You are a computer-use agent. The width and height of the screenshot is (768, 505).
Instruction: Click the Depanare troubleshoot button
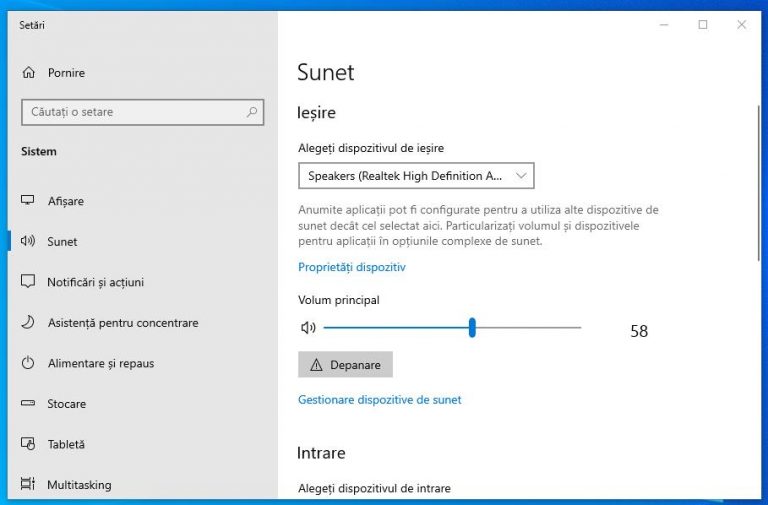tap(345, 365)
